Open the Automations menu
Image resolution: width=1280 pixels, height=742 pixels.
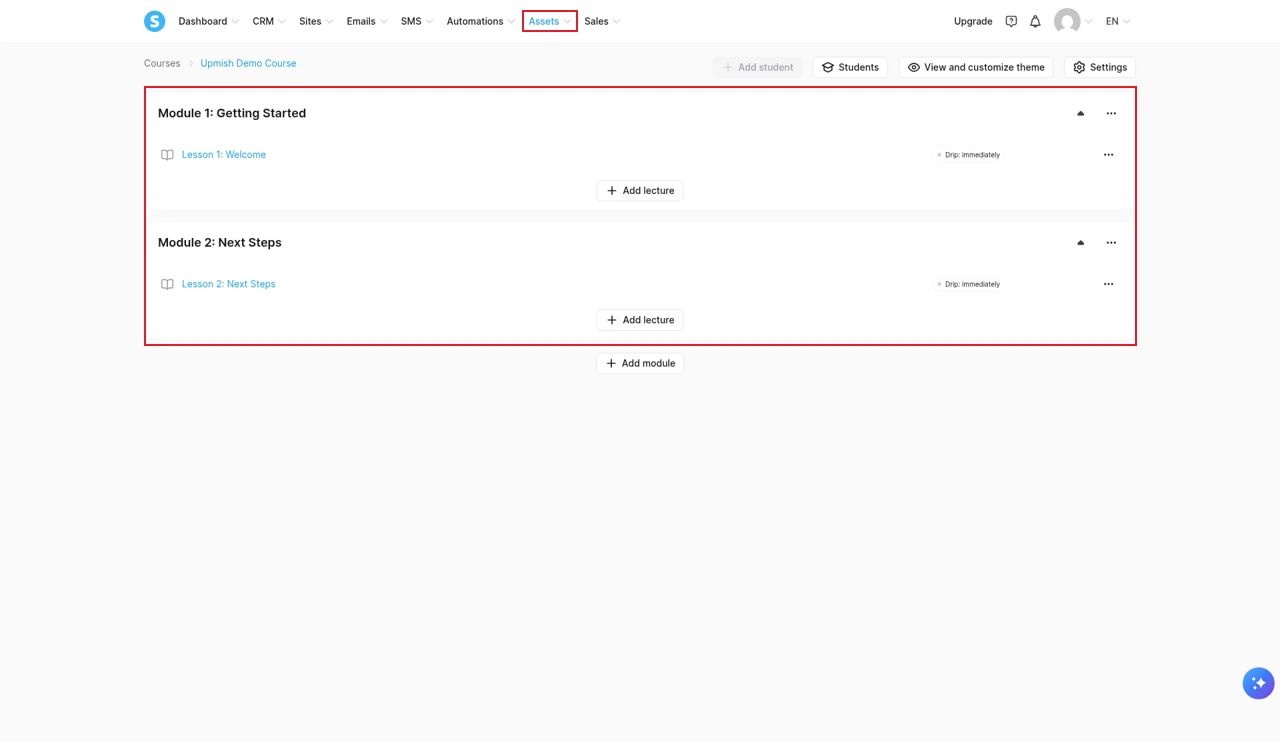481,21
